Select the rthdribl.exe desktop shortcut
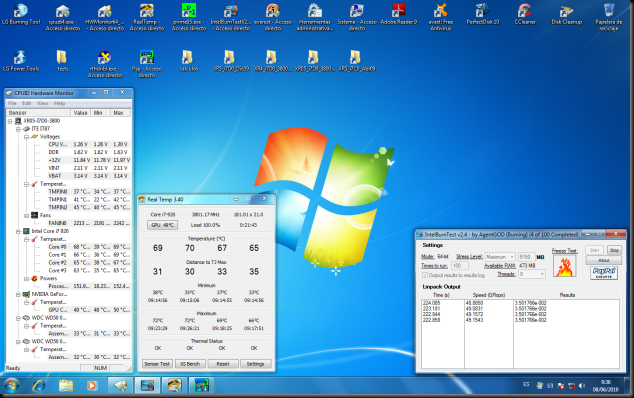 (x=105, y=65)
